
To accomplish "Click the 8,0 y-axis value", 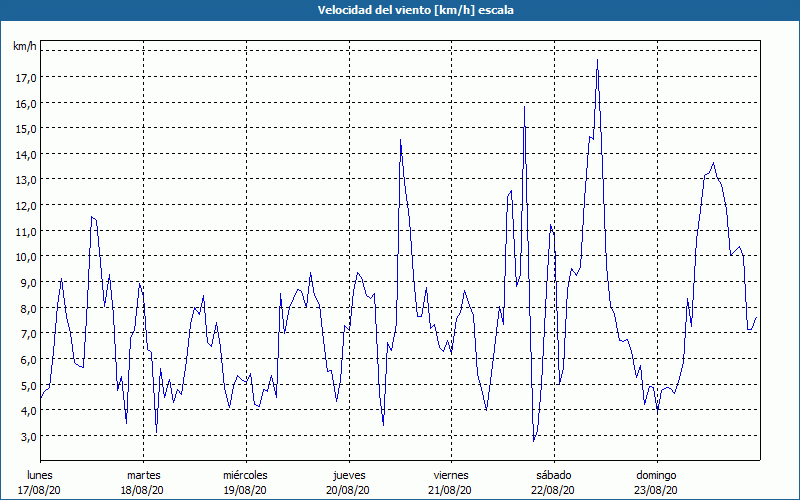I will 28,308.
